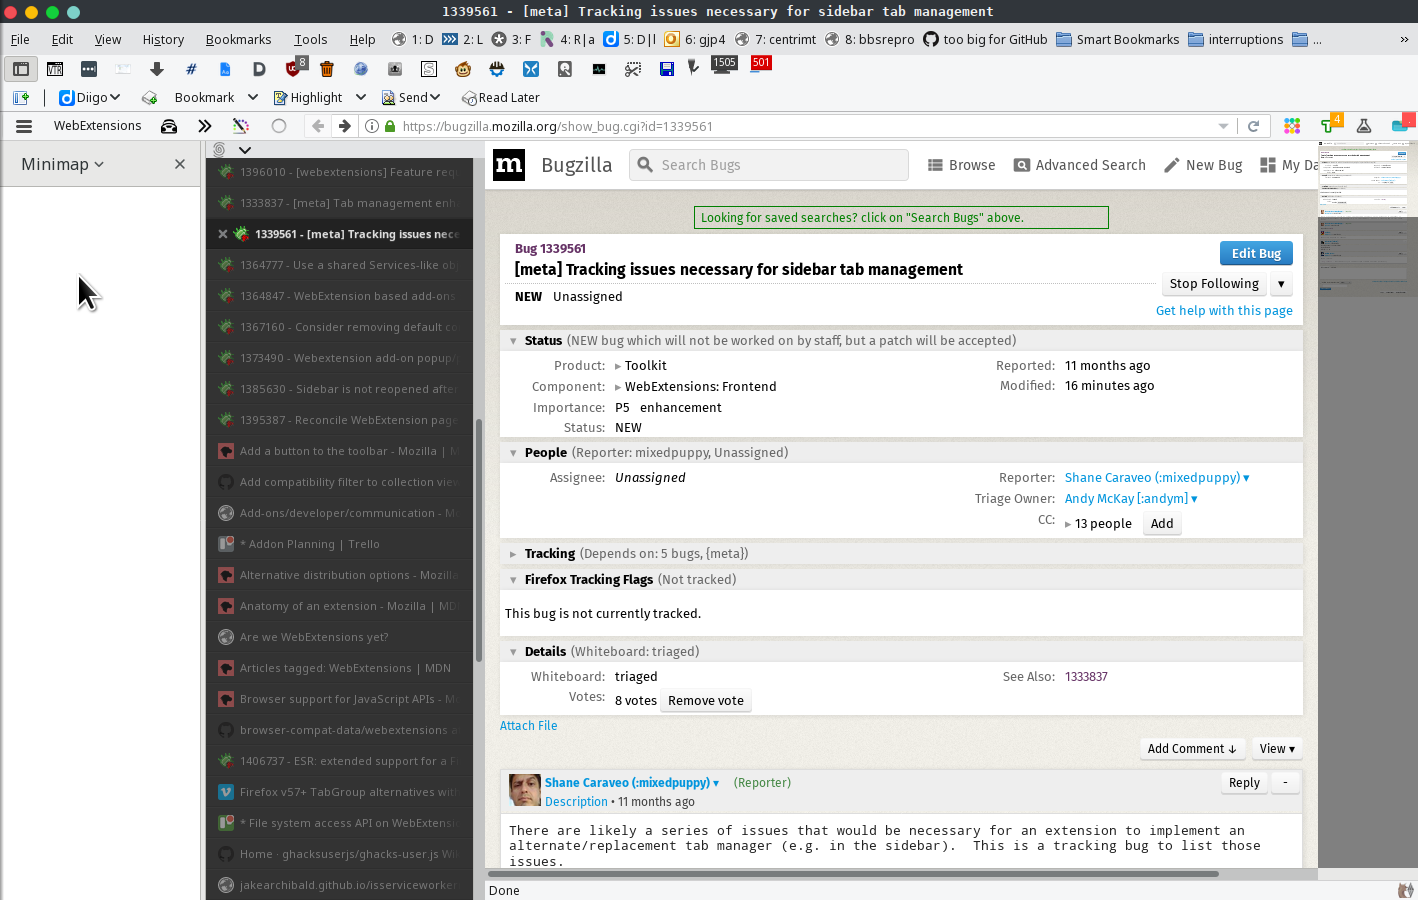Click the Greasemonkey monkey toolbar icon

464,69
